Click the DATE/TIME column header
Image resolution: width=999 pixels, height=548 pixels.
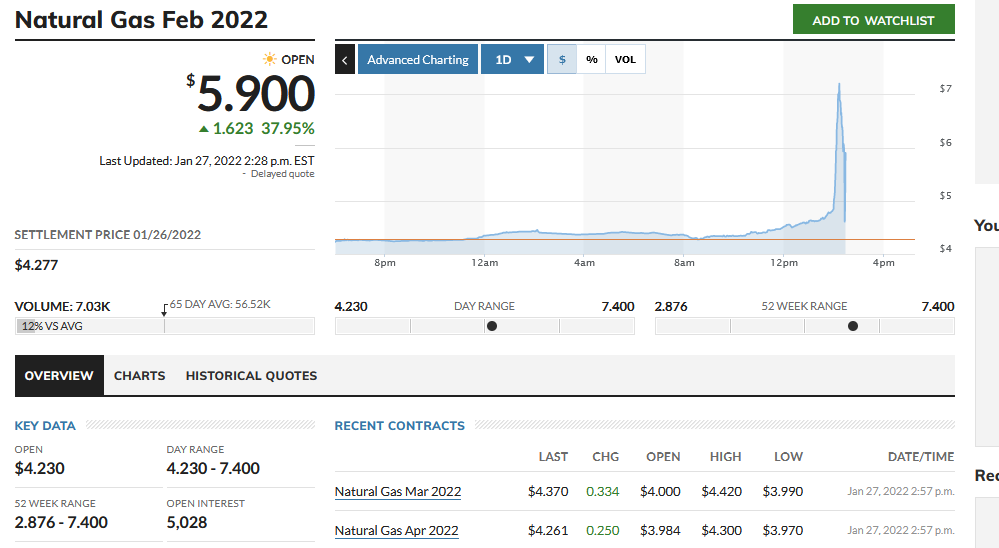pos(921,457)
